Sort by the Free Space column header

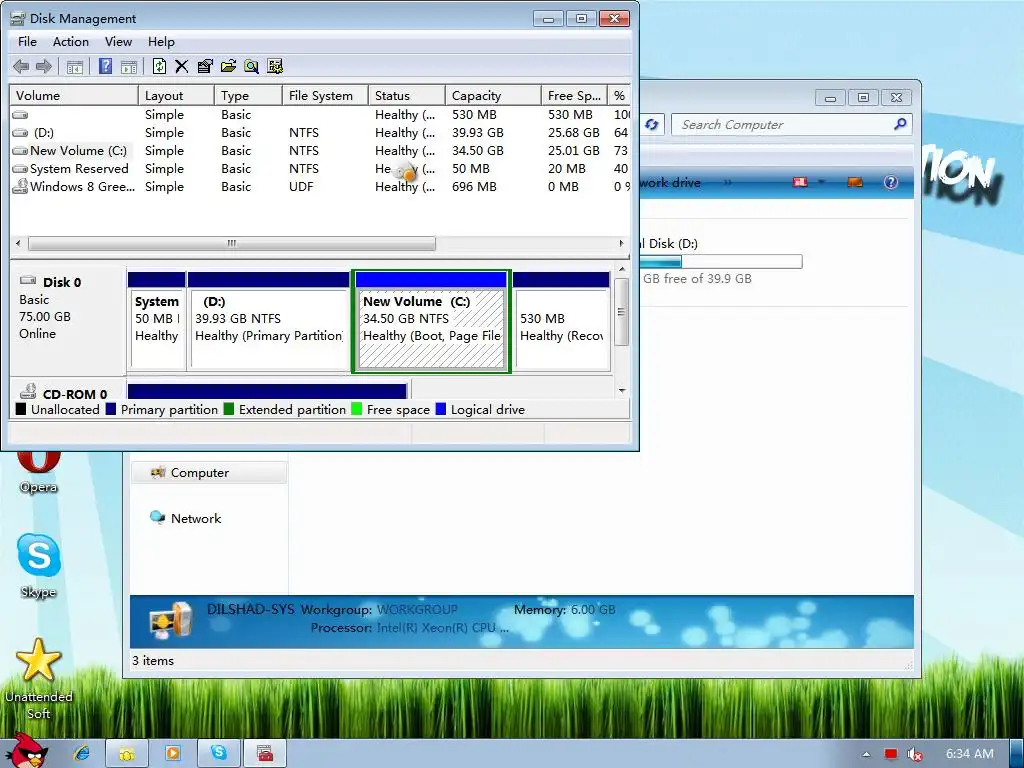tap(574, 95)
